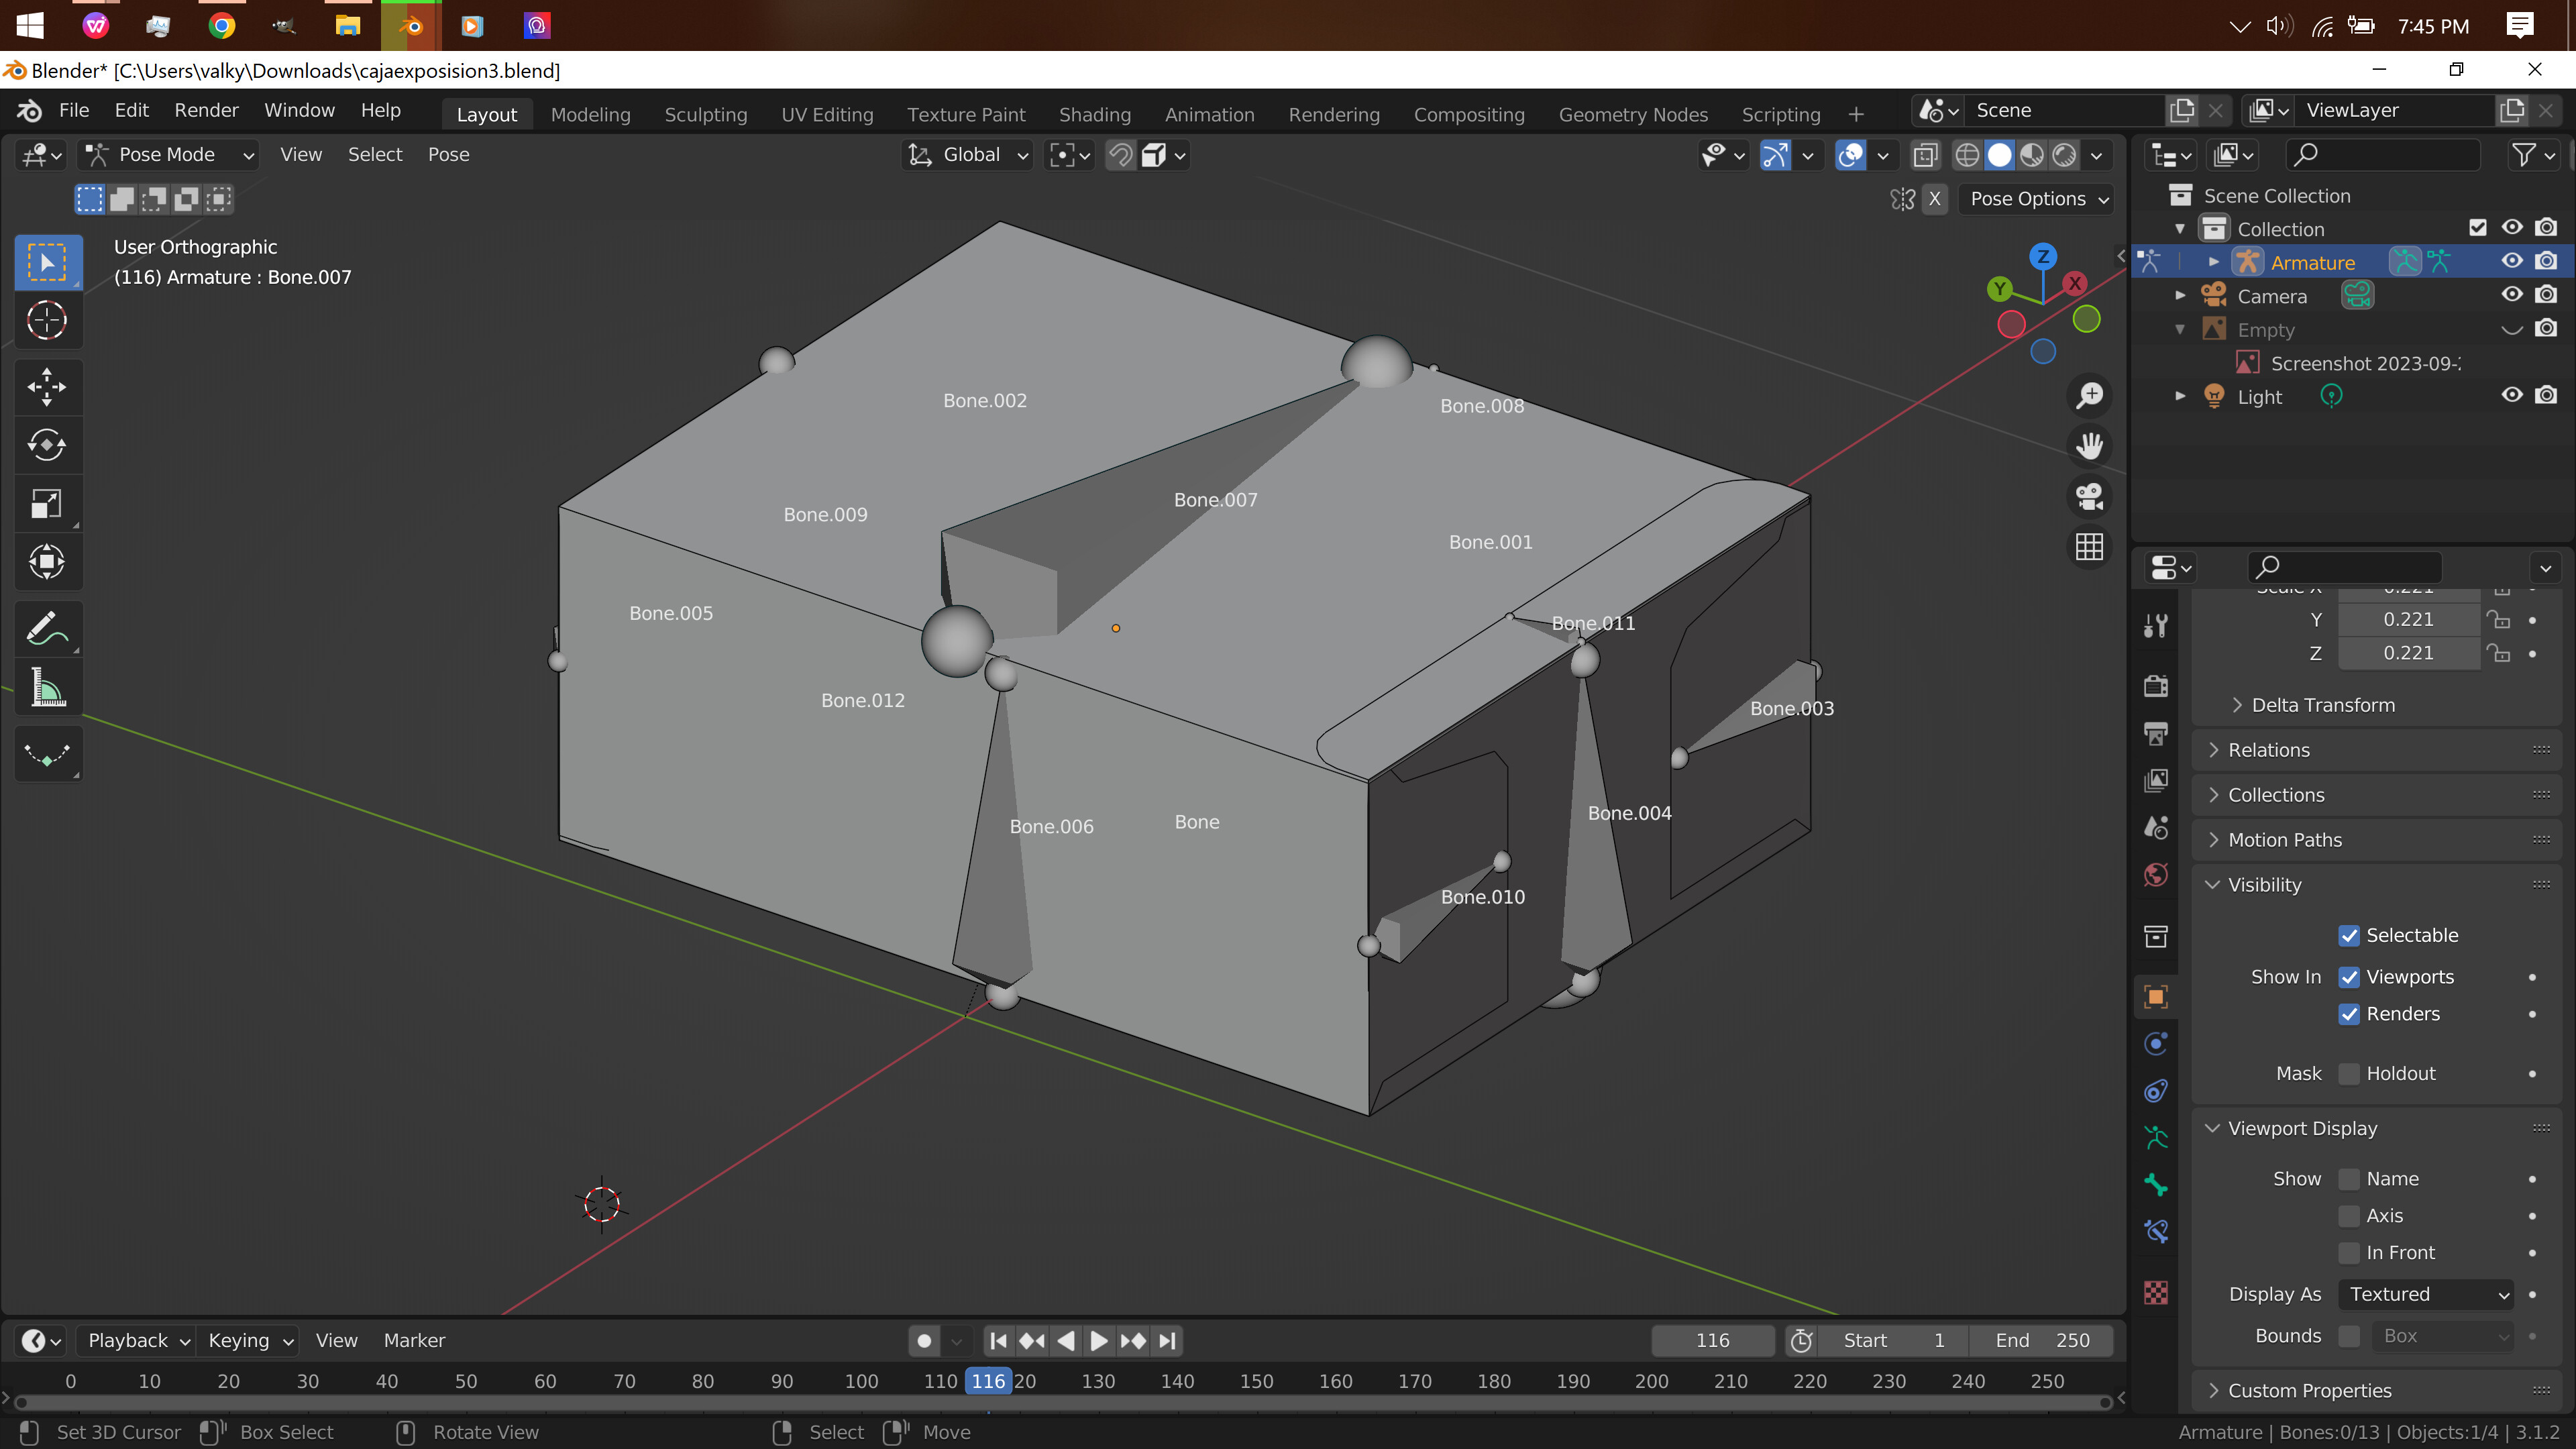Uncheck Show In Renders
The height and width of the screenshot is (1449, 2576).
2349,1014
